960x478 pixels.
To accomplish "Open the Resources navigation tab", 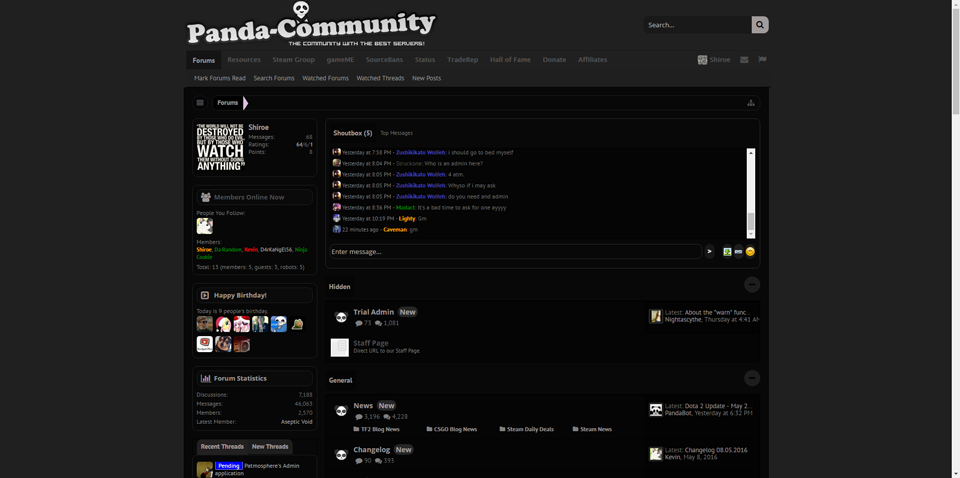I will pyautogui.click(x=244, y=60).
